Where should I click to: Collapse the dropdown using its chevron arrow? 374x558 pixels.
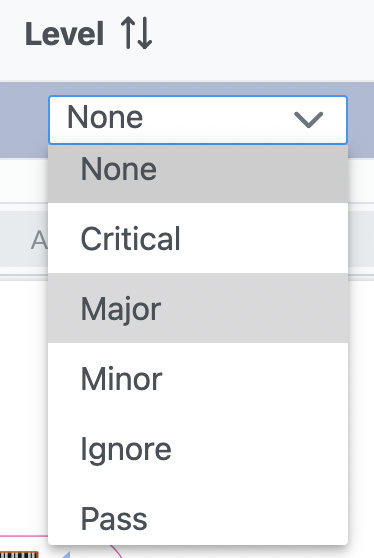[309, 120]
